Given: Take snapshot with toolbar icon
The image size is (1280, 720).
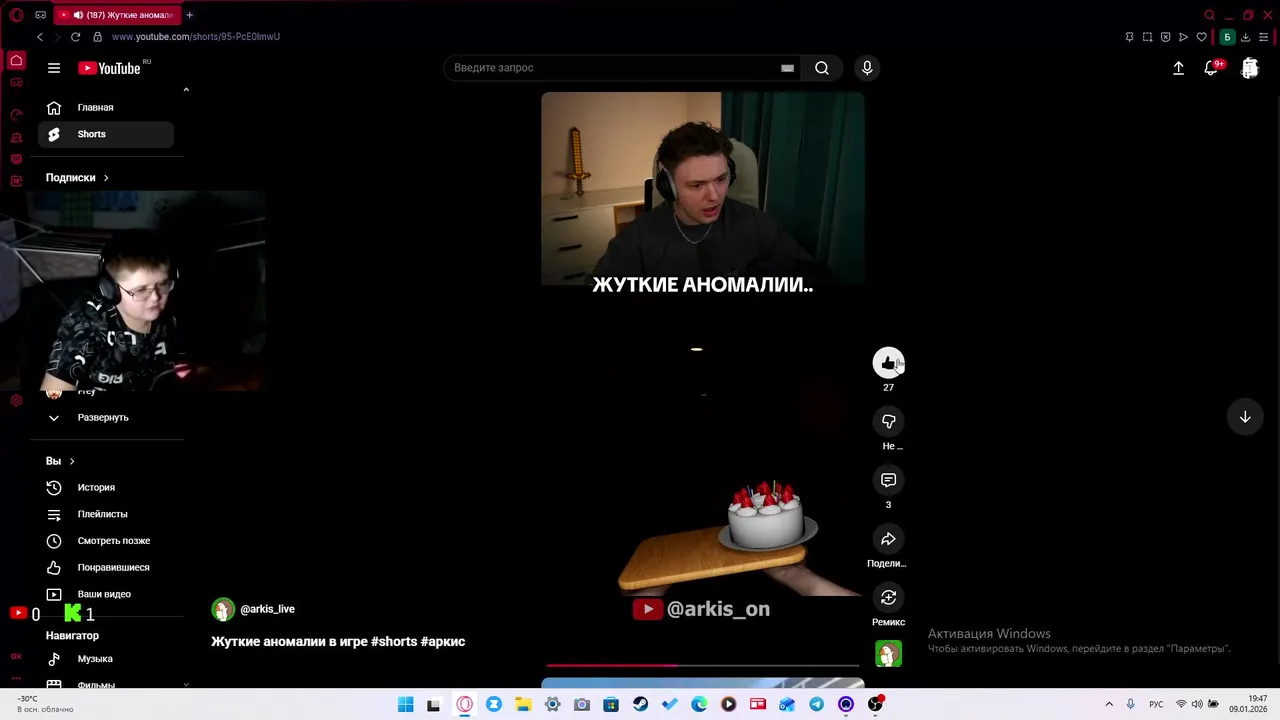Looking at the screenshot, I should pos(1147,37).
